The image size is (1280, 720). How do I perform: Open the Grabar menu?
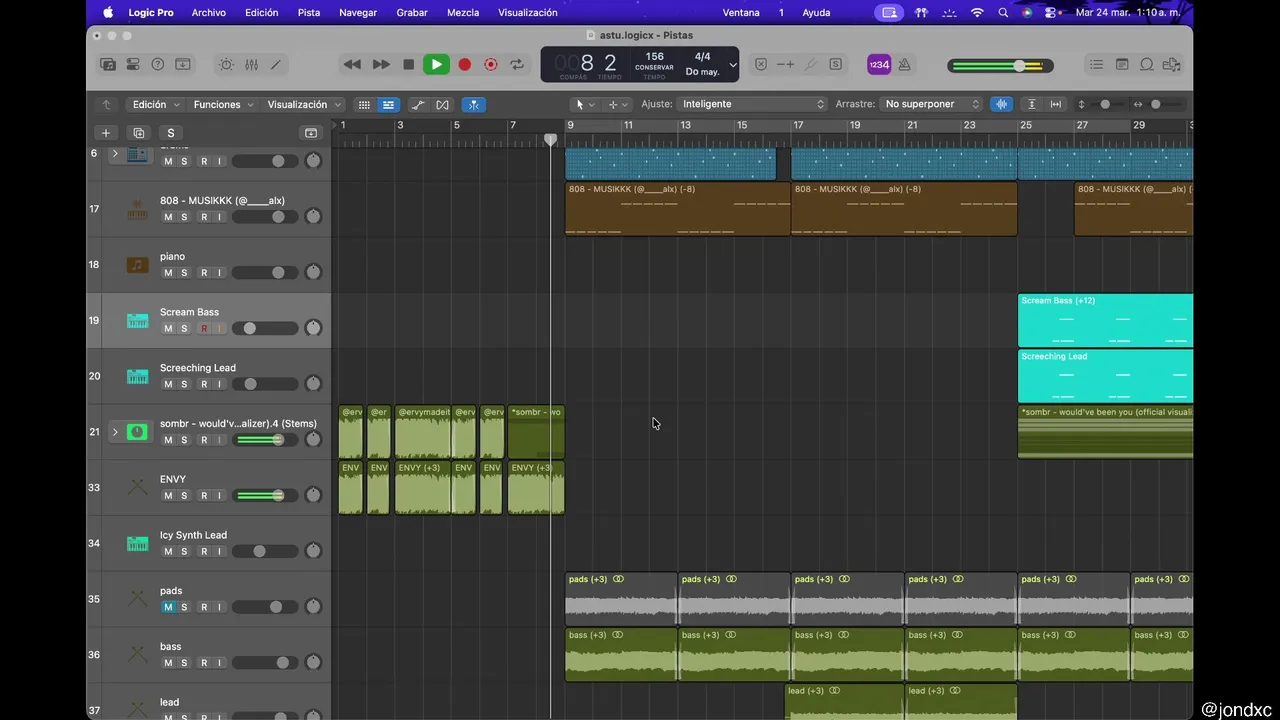pyautogui.click(x=412, y=12)
